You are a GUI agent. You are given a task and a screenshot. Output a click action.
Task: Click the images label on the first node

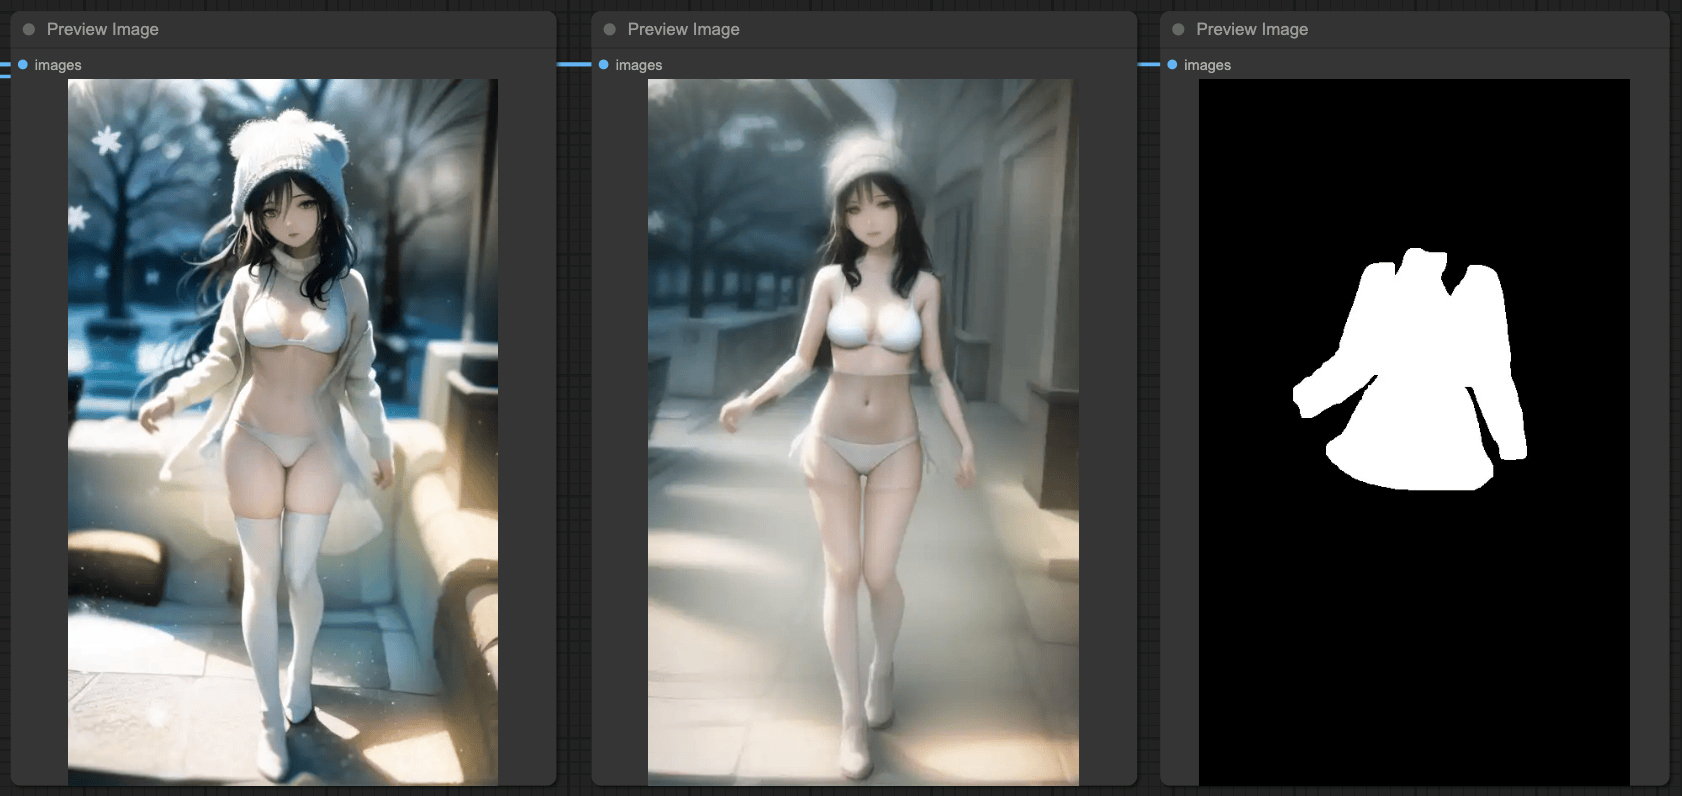(58, 65)
